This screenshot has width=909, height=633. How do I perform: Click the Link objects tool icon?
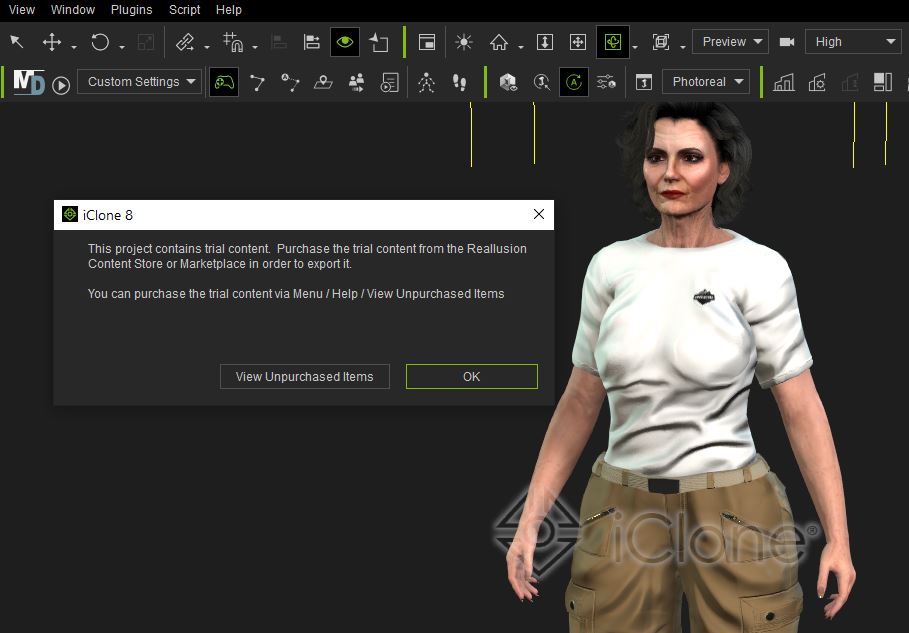185,42
